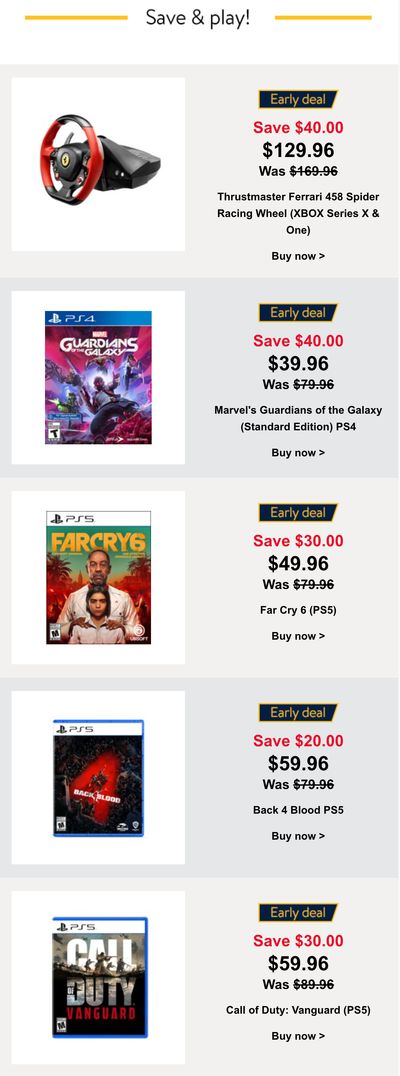Viewport: 400px width, 1076px height.
Task: Open the Back 4 Blood cover image
Action: pyautogui.click(x=98, y=777)
